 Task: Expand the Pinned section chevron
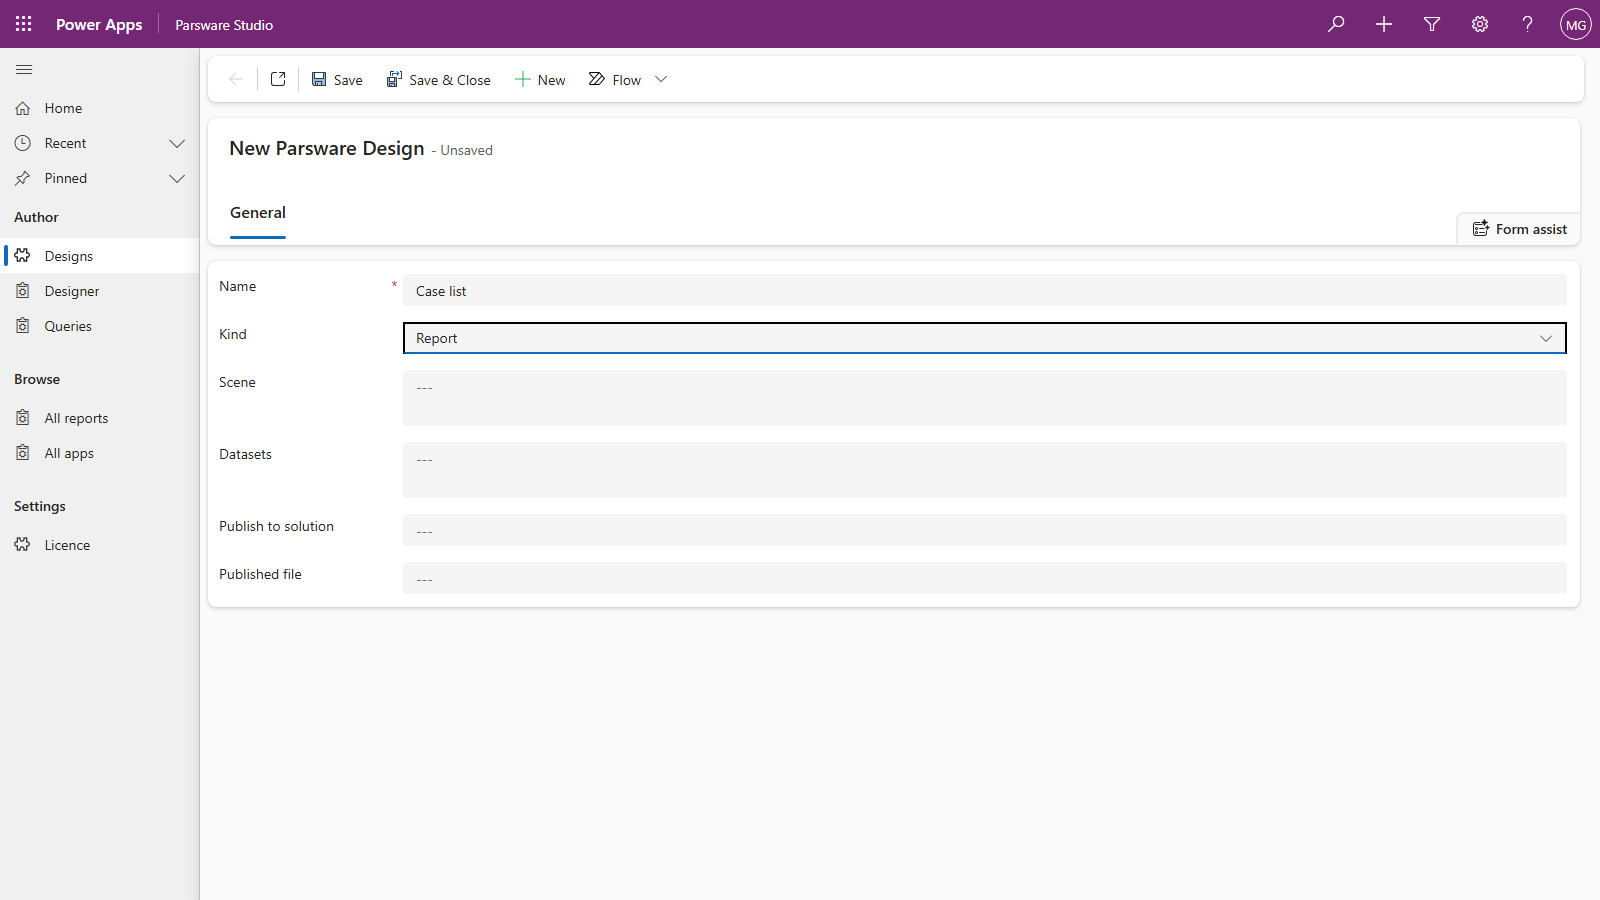[x=177, y=178]
